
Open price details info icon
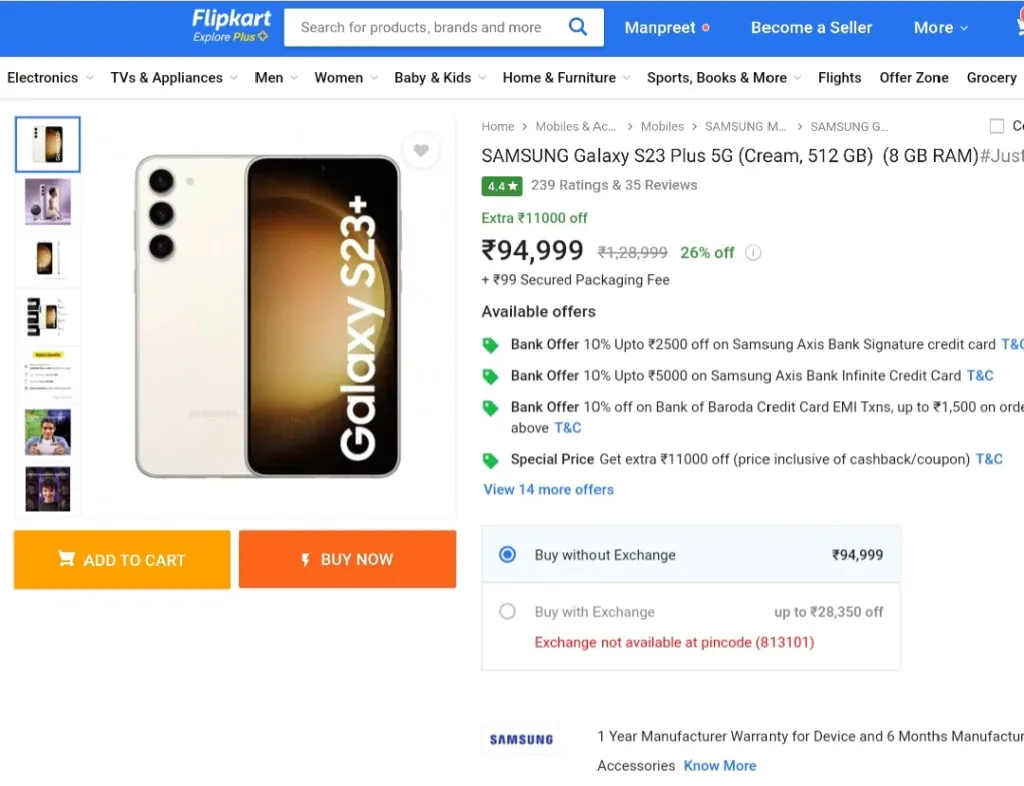(x=753, y=253)
